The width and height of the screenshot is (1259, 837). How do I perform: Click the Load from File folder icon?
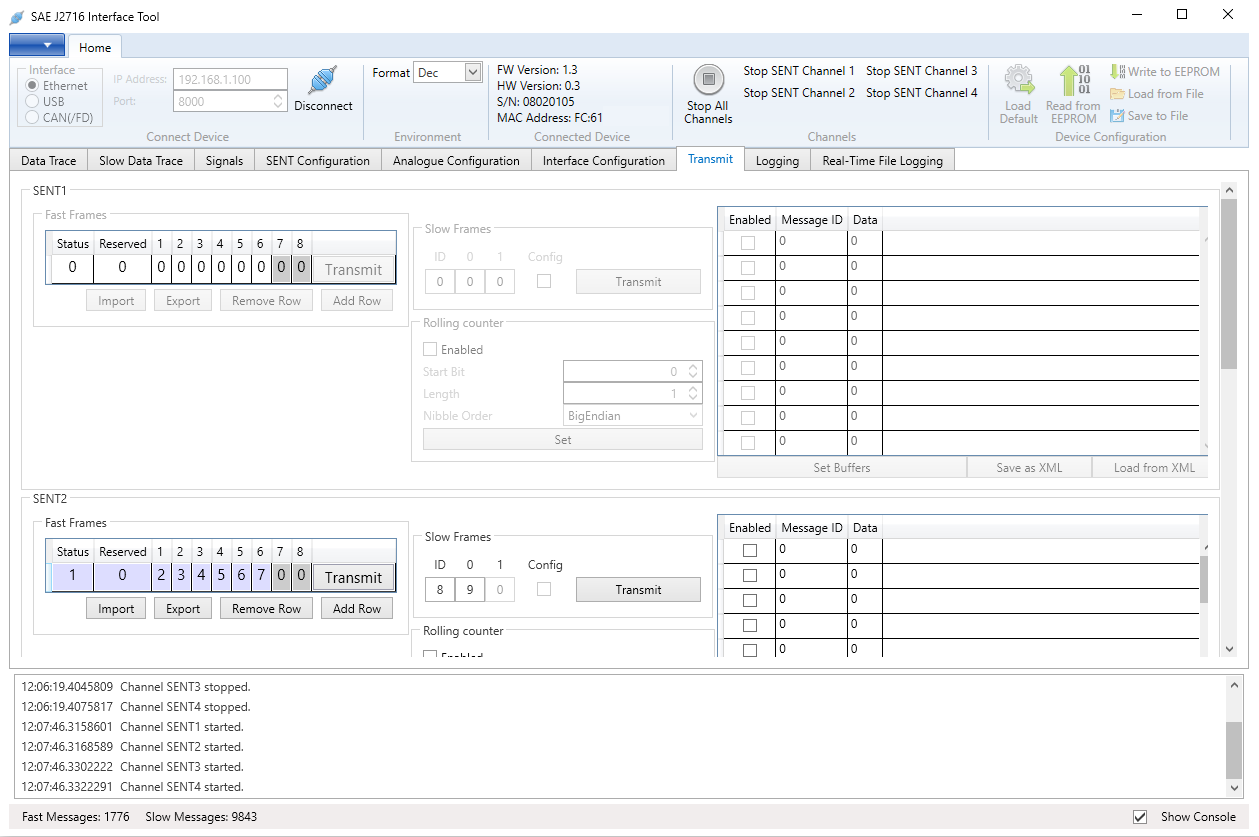point(1117,94)
